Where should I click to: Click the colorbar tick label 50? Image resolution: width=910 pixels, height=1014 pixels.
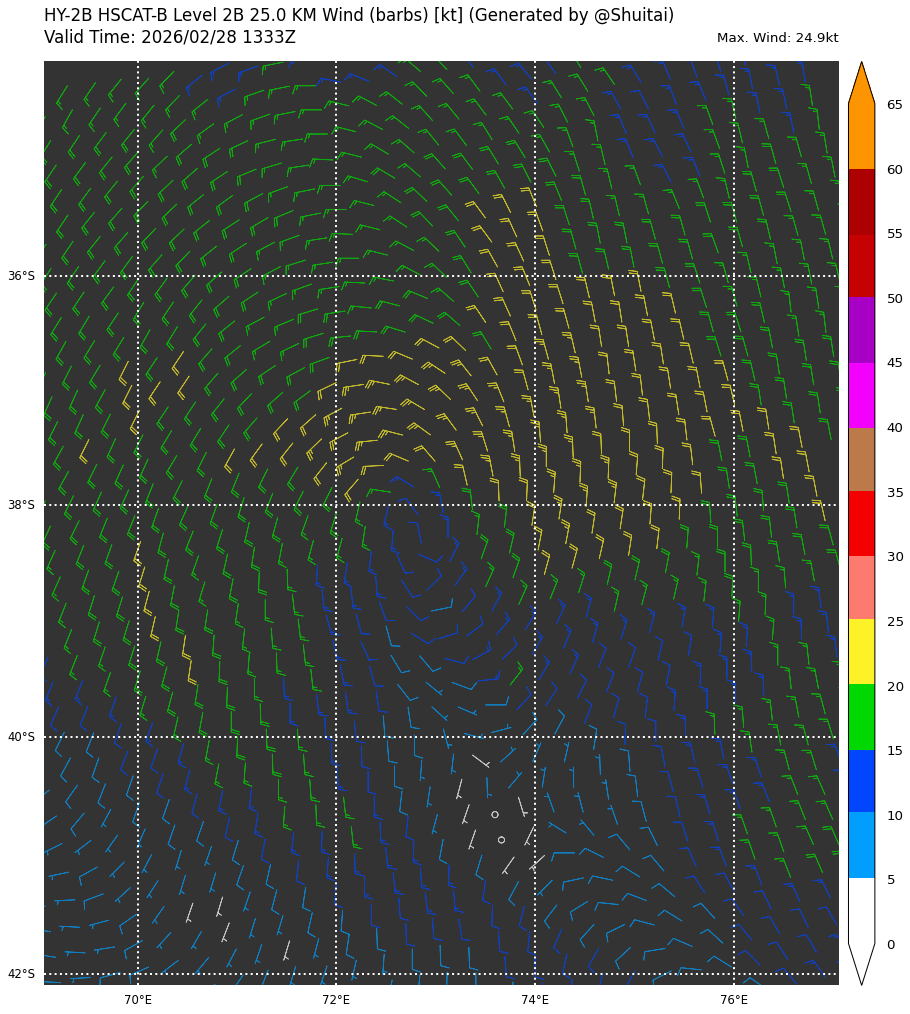click(x=894, y=299)
